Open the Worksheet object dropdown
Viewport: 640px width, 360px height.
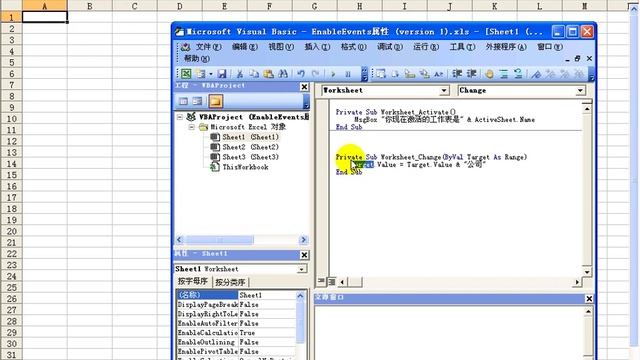pos(444,90)
